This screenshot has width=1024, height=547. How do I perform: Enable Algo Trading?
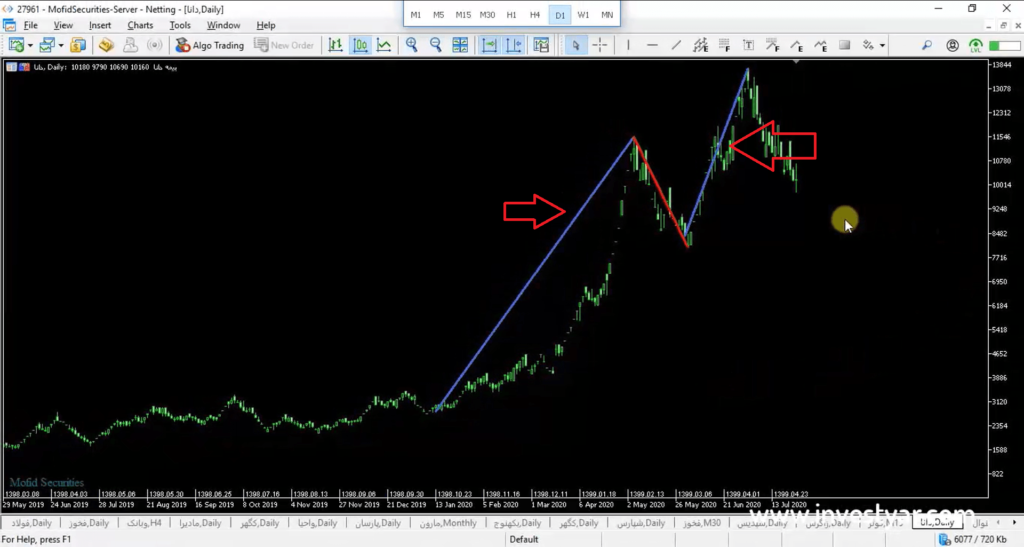[210, 45]
